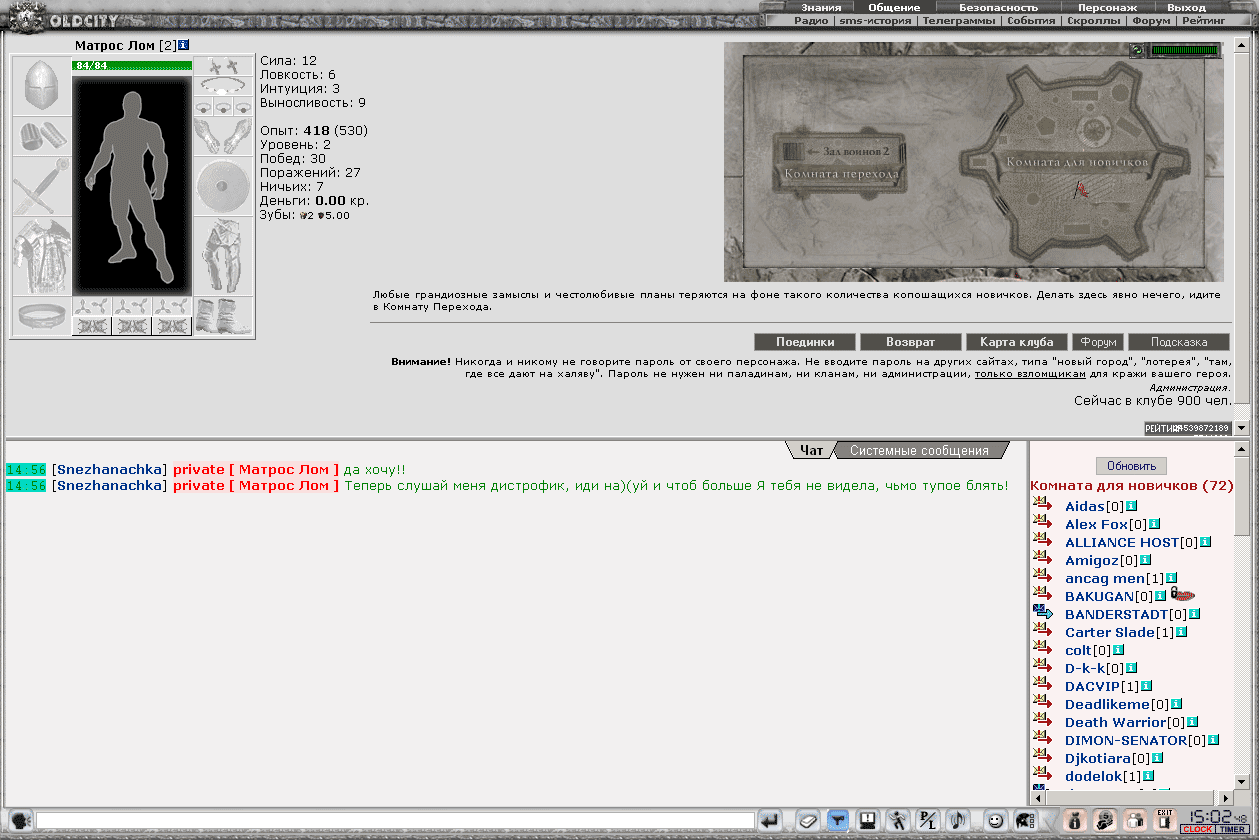The width and height of the screenshot is (1260, 840).
Task: Send private message to Aidas via arrow
Action: point(1042,506)
